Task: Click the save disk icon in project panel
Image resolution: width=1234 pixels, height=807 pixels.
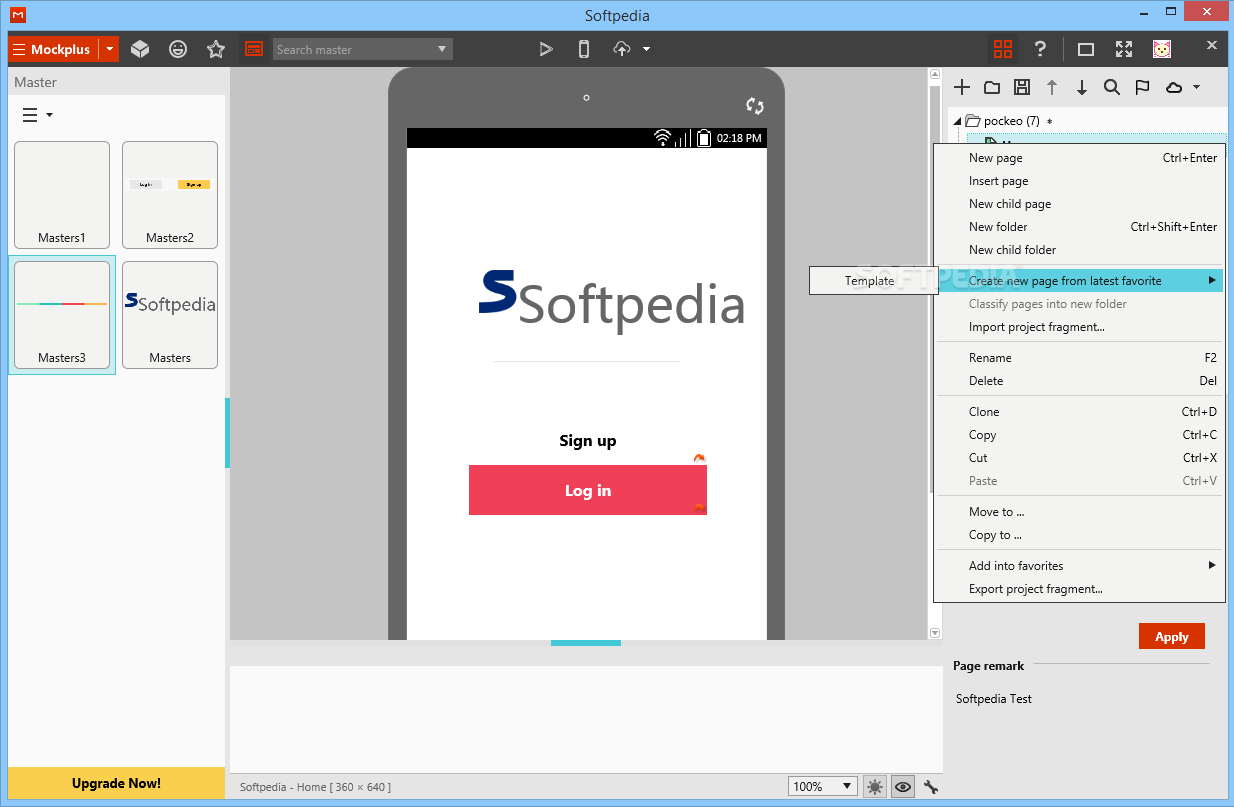Action: coord(1022,87)
